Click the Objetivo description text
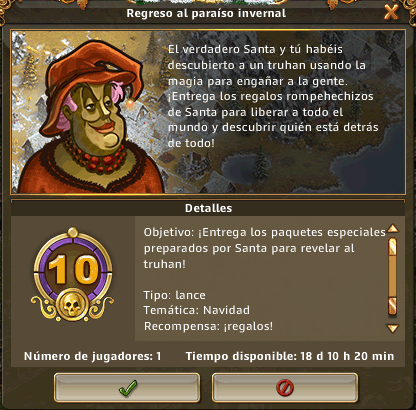The image size is (416, 410). (265, 248)
